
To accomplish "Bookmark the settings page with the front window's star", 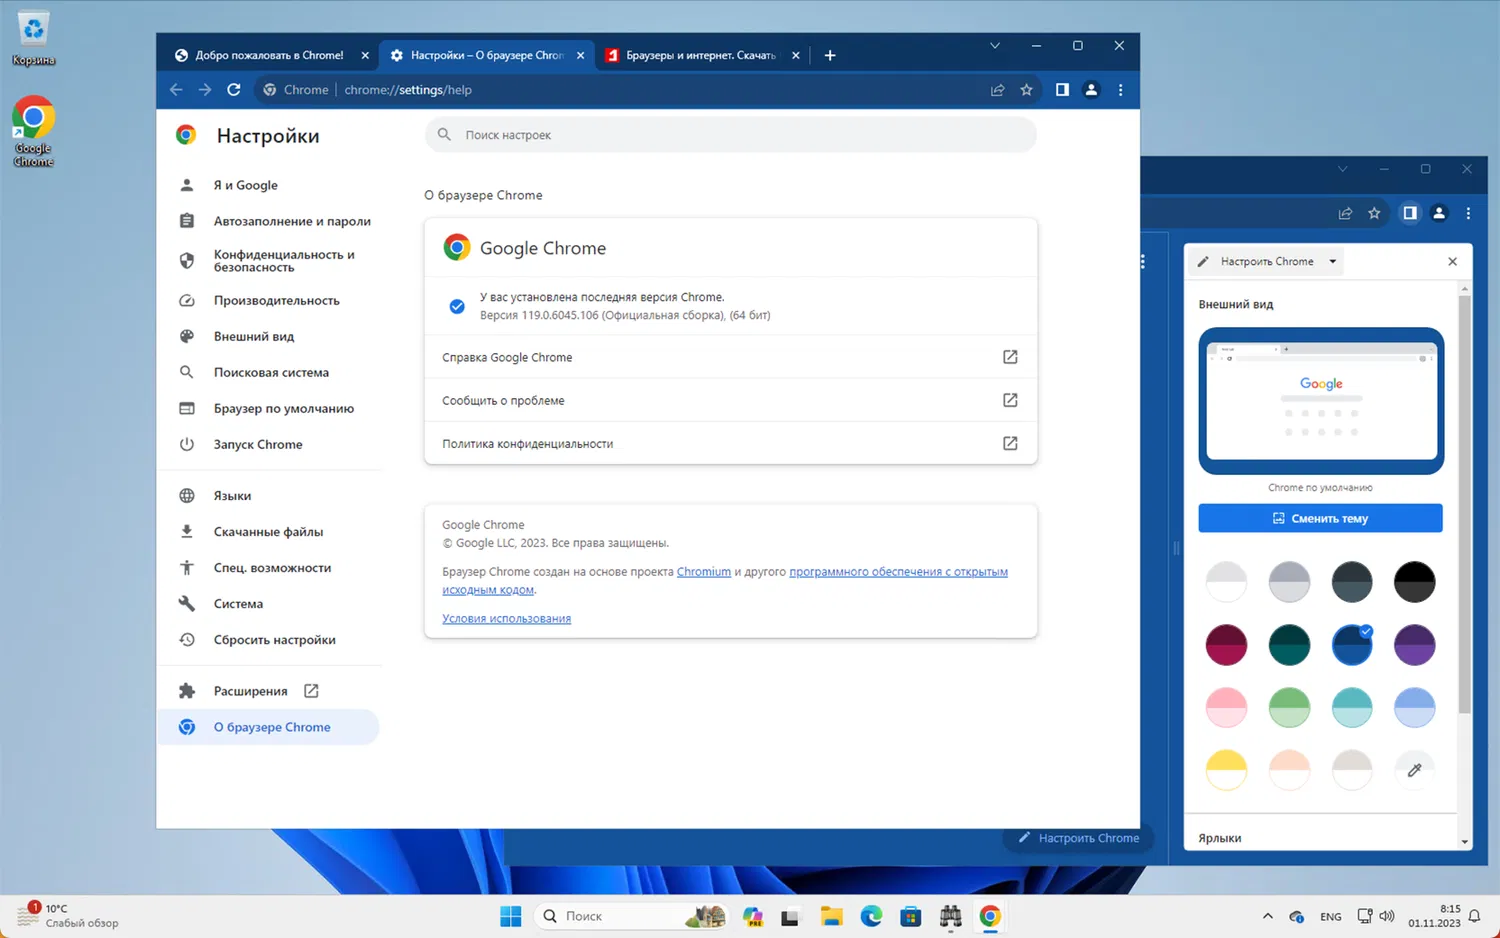I will point(1026,90).
